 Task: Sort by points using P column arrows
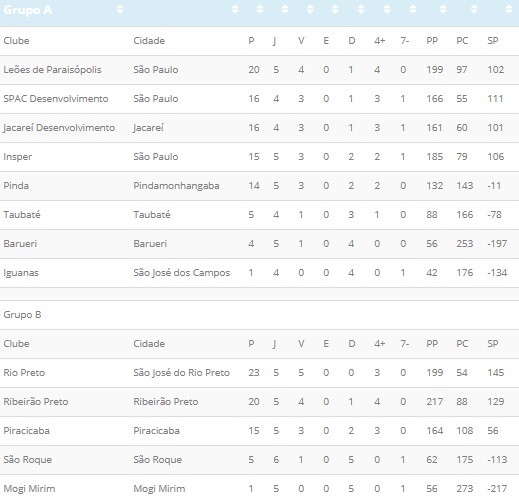(260, 9)
